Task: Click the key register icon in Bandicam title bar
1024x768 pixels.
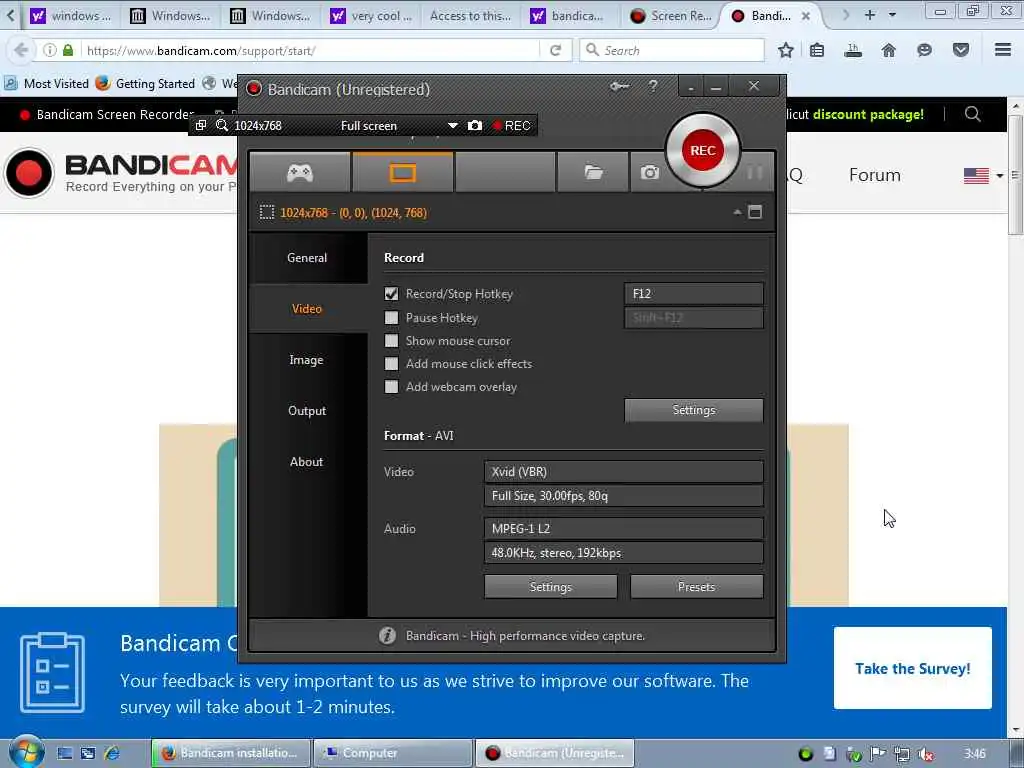Action: coord(619,86)
